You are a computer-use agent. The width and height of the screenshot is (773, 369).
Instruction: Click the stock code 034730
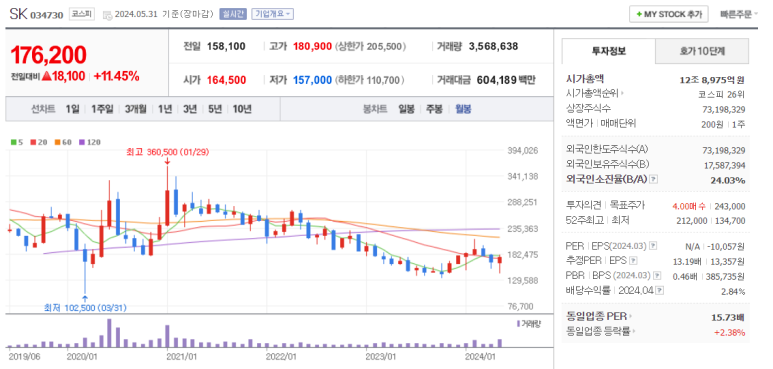47,15
